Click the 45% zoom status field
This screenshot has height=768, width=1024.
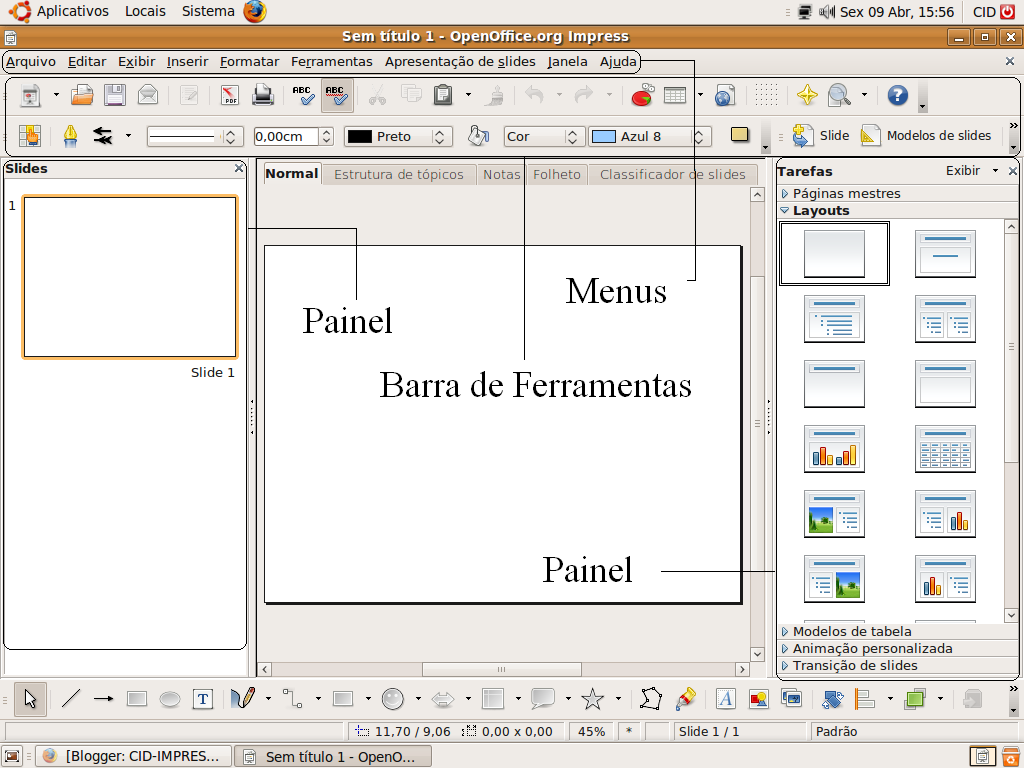coord(591,731)
